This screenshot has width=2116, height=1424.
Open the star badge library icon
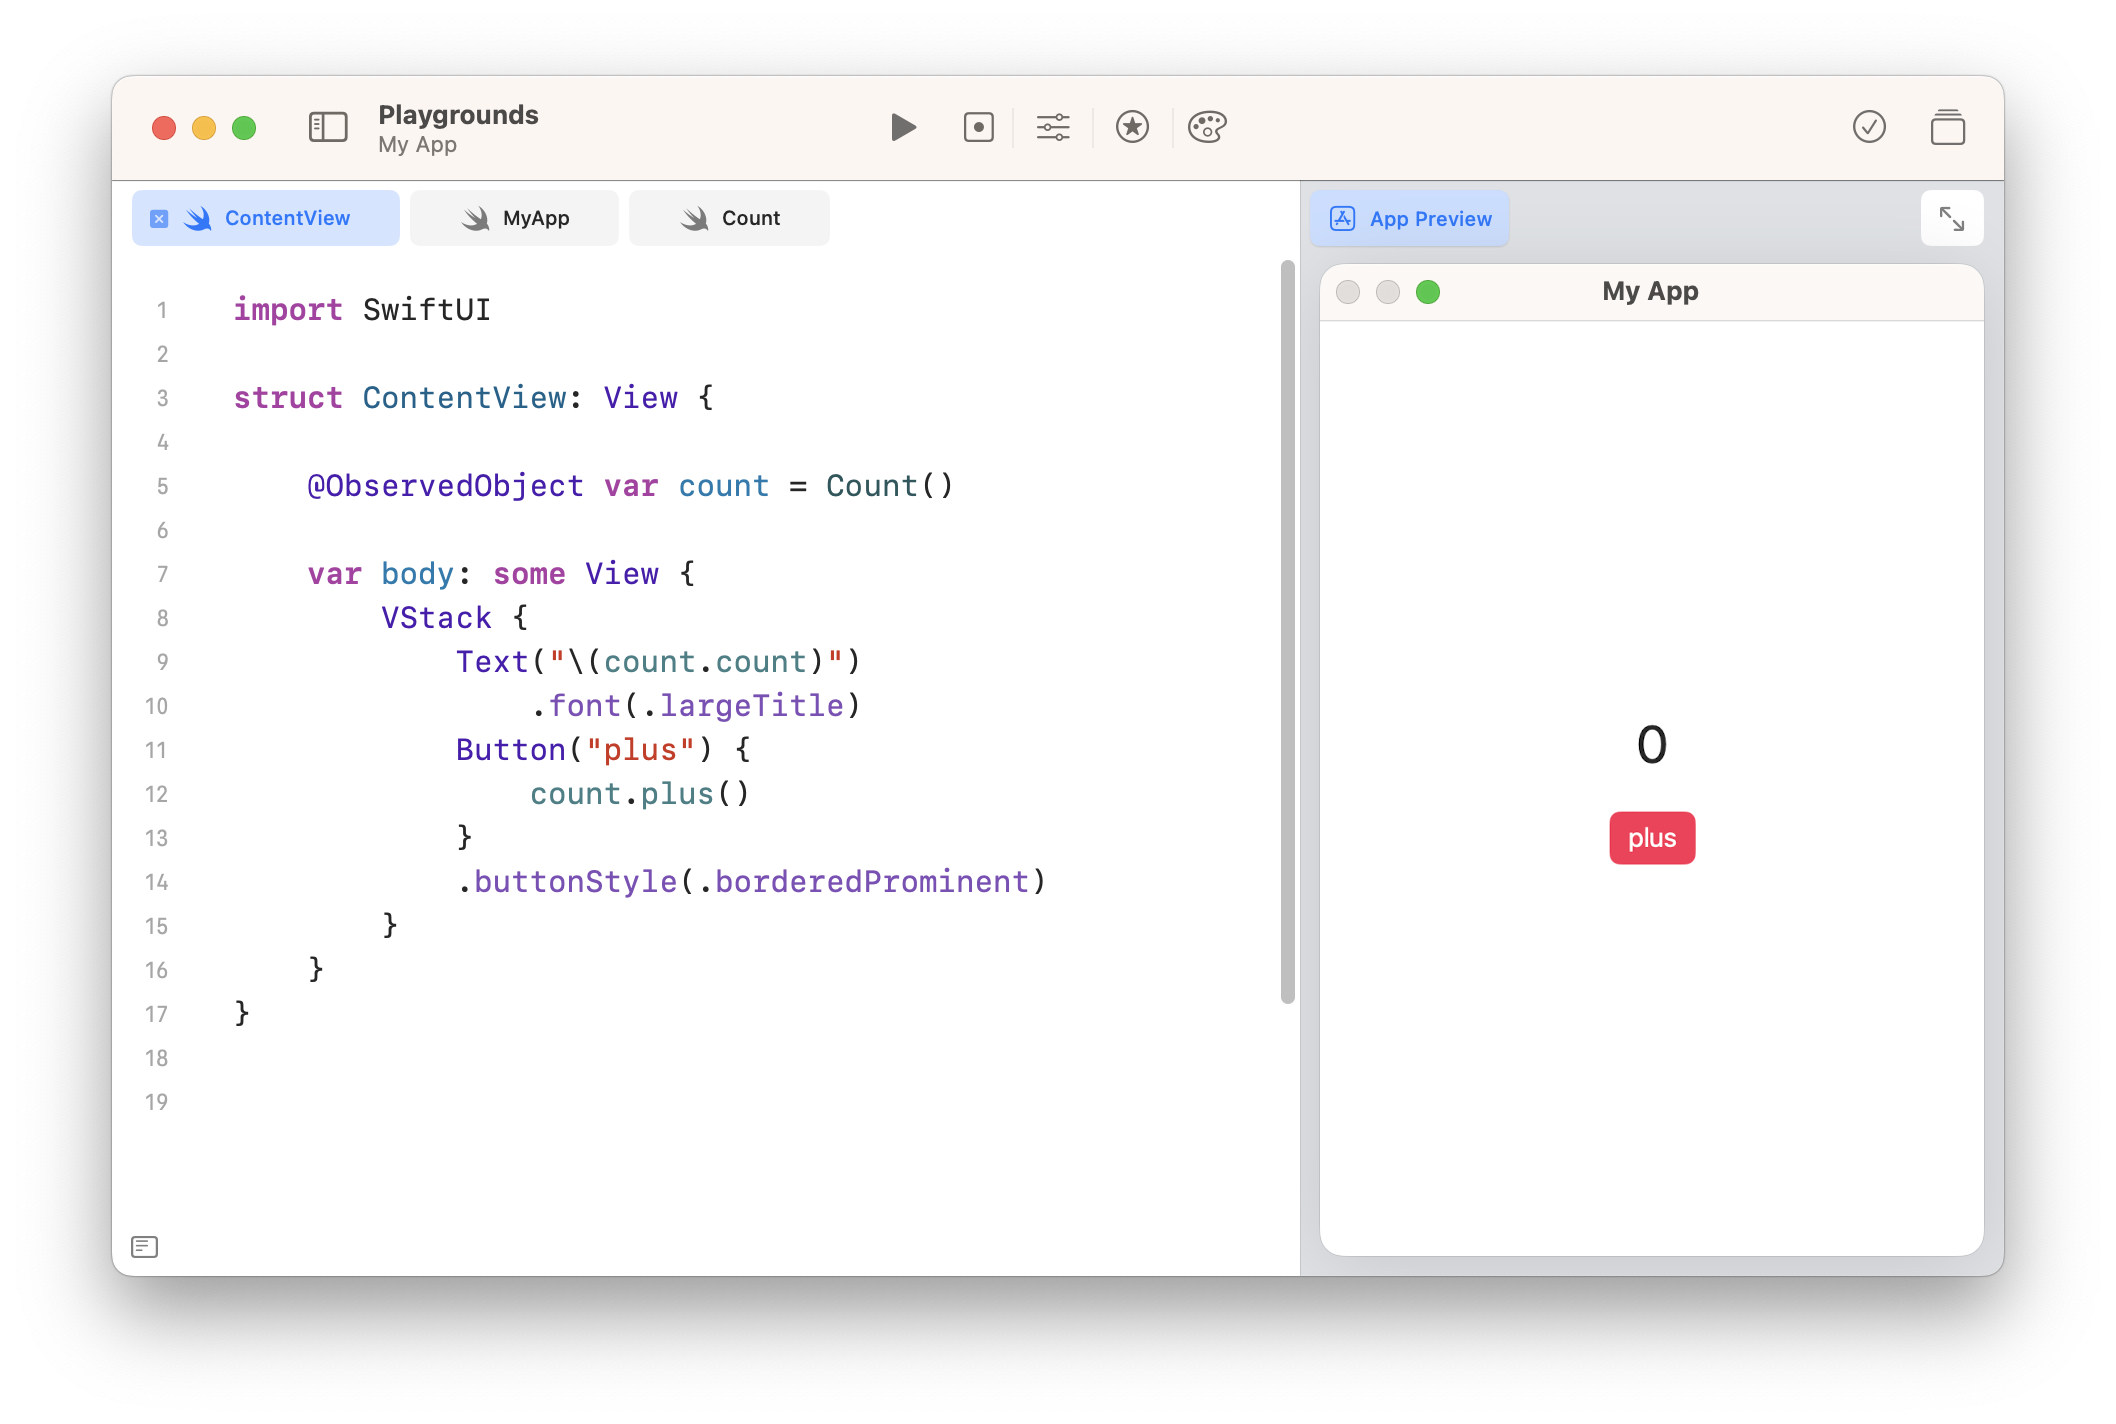pyautogui.click(x=1132, y=127)
